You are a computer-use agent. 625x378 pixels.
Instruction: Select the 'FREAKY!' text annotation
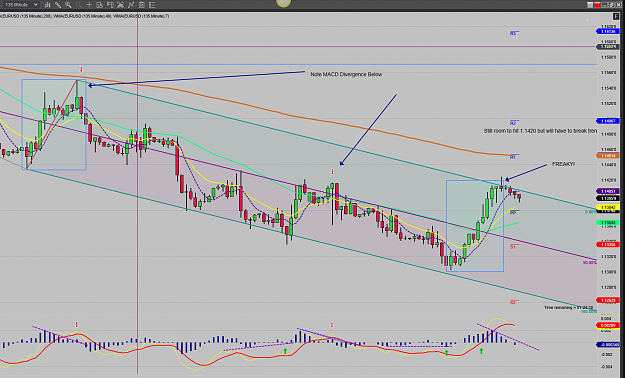click(x=563, y=164)
